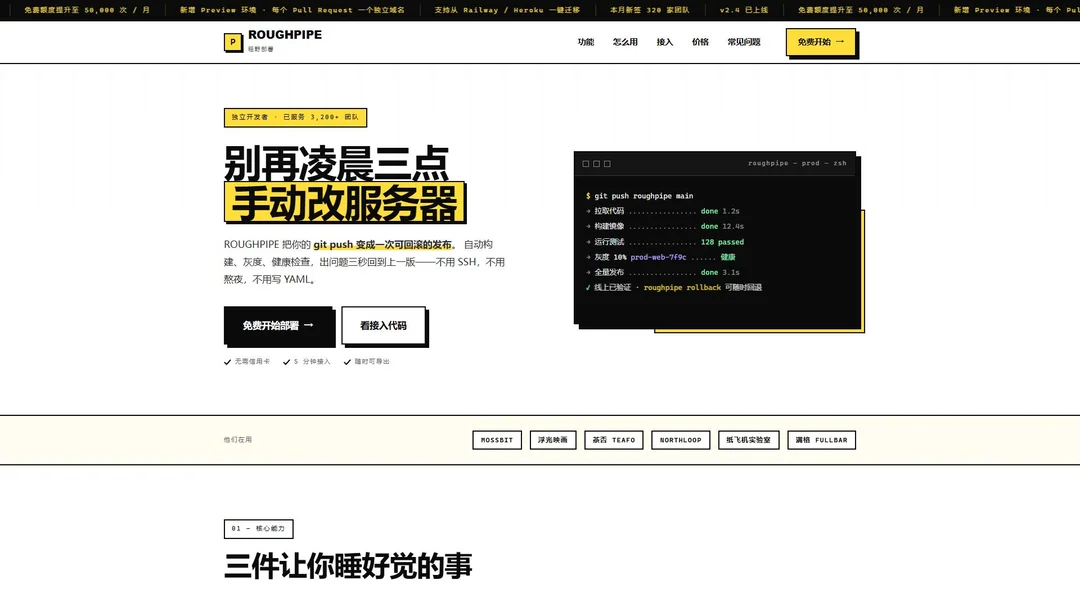This screenshot has height=607, width=1080.
Task: Click the git push roughpipe main command
Action: point(644,196)
